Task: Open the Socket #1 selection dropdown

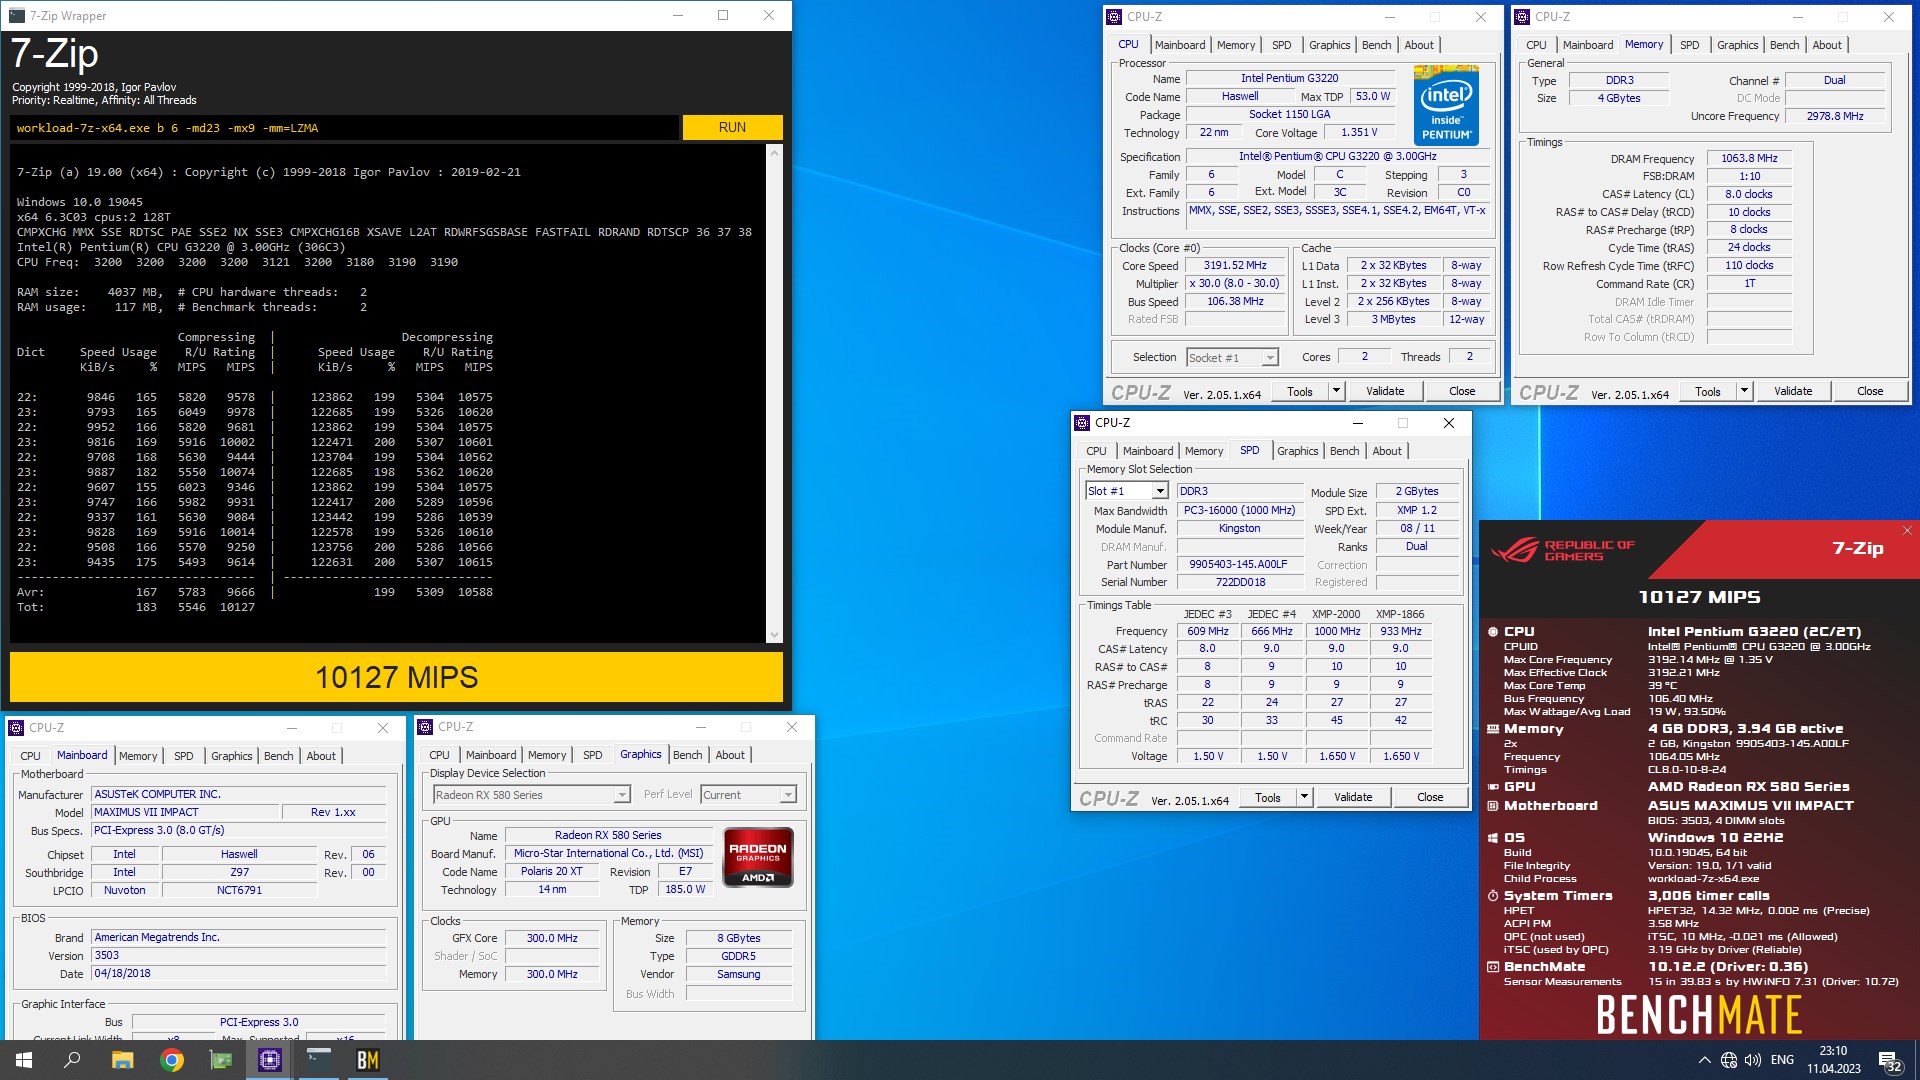Action: [1232, 358]
